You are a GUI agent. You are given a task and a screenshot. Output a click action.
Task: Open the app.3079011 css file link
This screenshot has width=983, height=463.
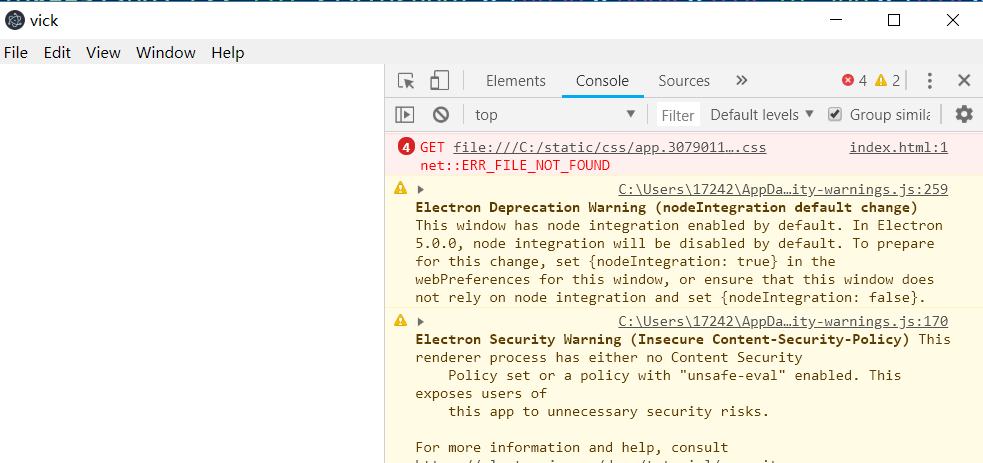coord(609,148)
